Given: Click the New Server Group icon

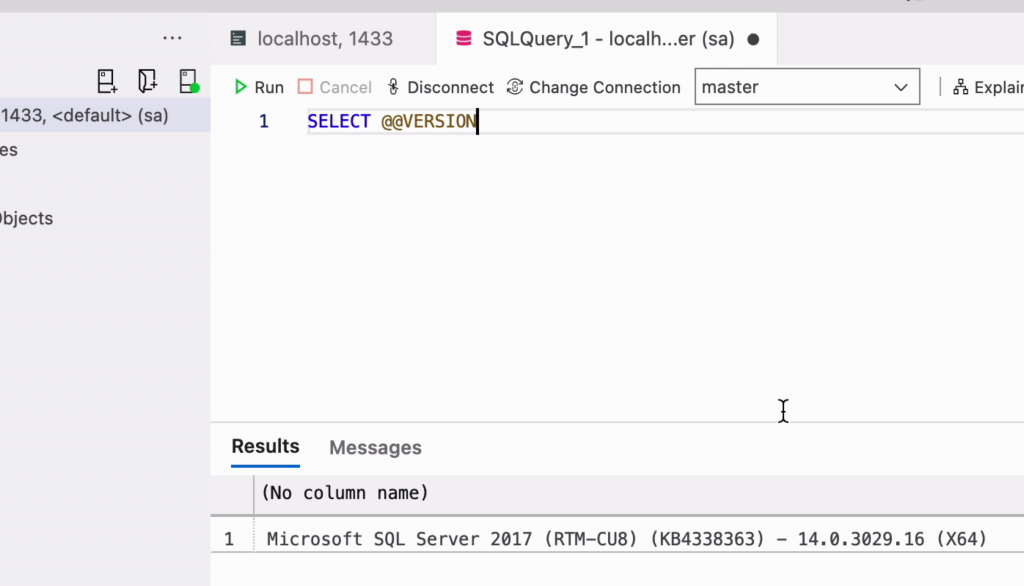Looking at the screenshot, I should pos(147,81).
